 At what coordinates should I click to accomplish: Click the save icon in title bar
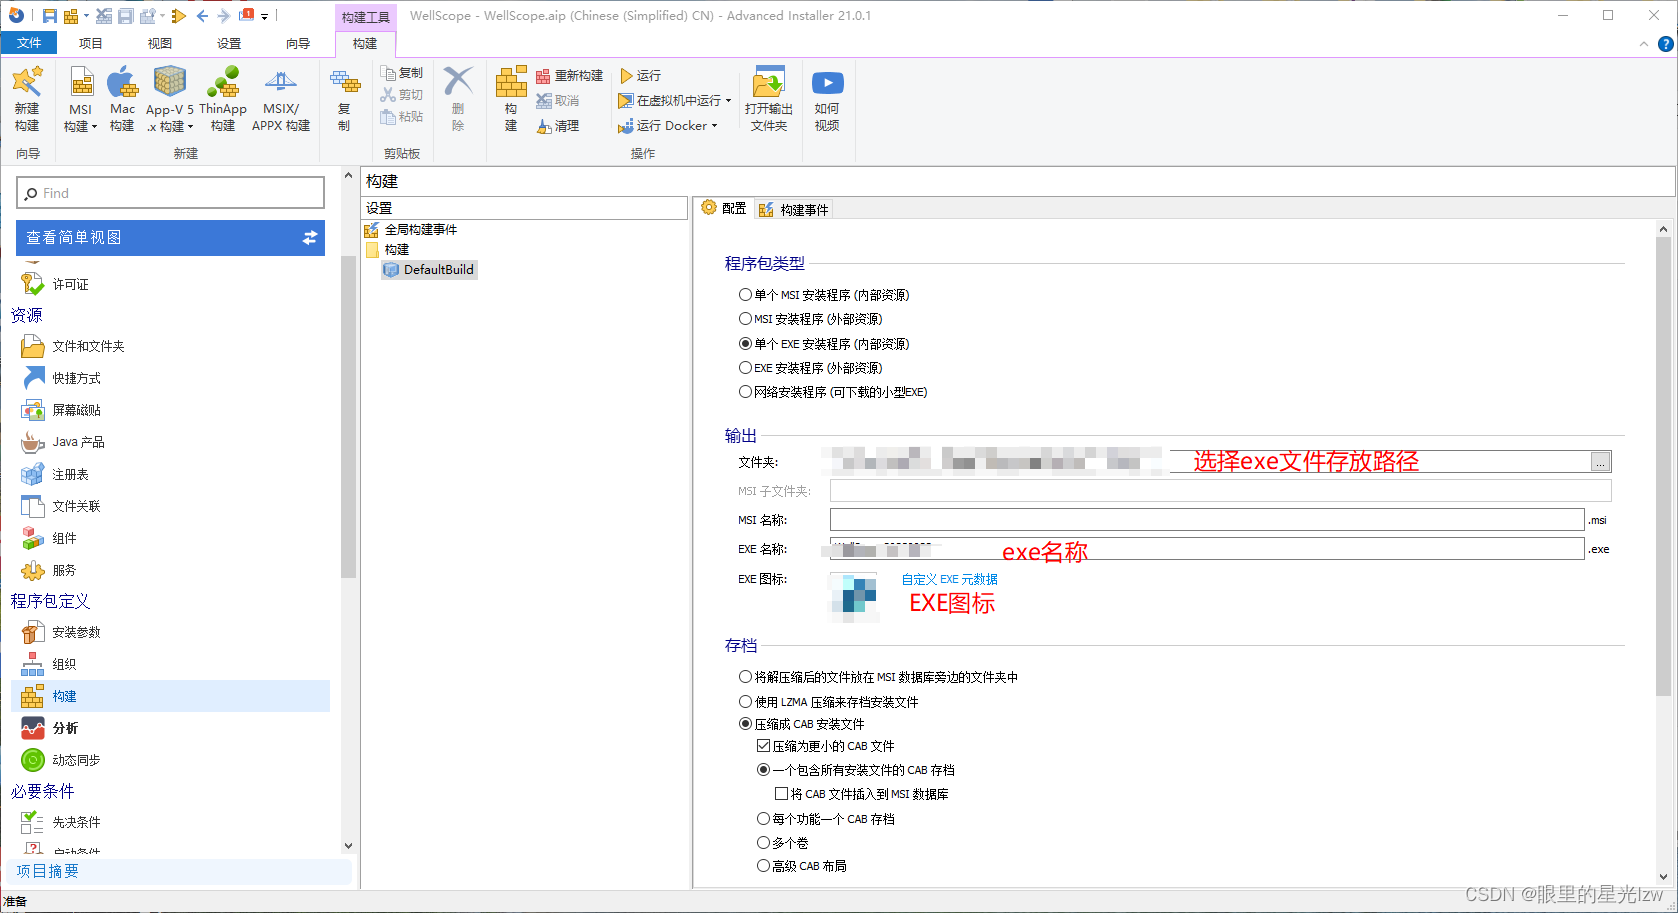click(x=49, y=16)
